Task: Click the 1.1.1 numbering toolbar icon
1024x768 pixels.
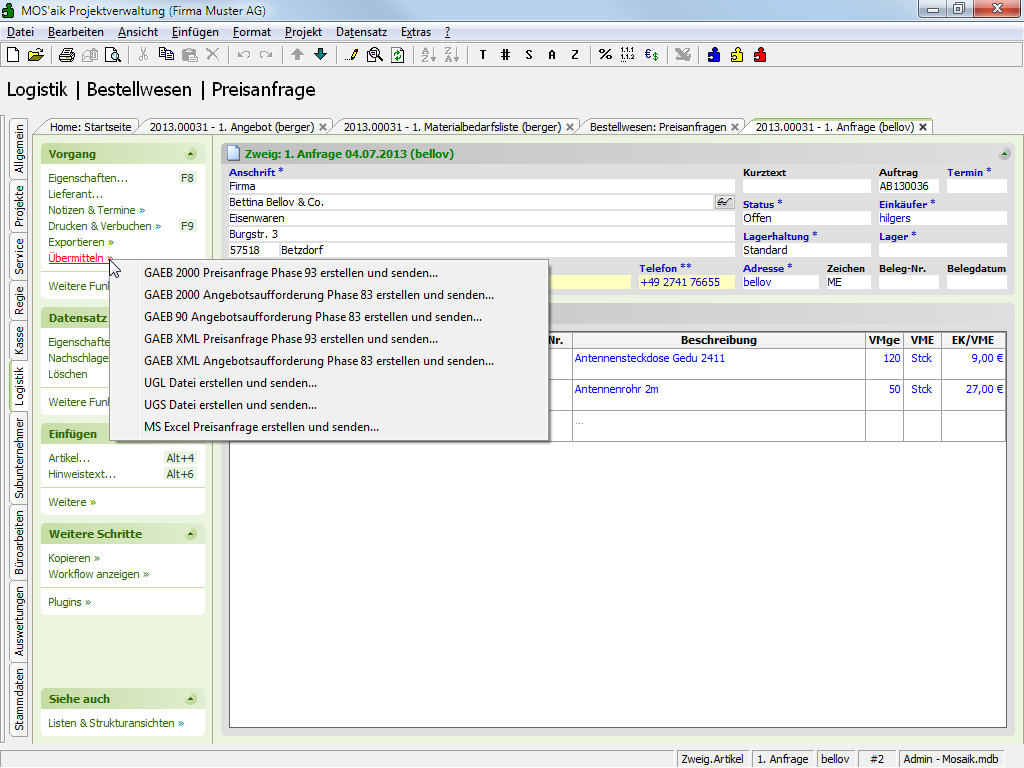Action: [628, 55]
